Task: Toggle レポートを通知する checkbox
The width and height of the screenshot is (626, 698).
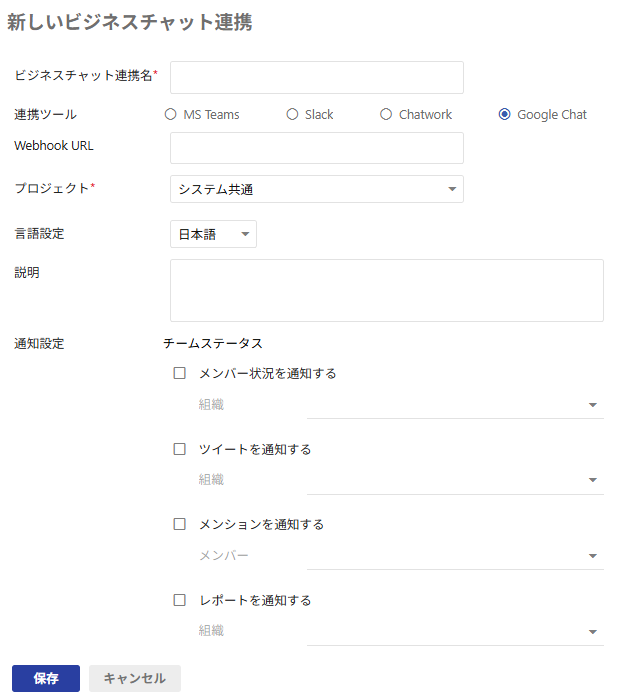Action: tap(179, 600)
